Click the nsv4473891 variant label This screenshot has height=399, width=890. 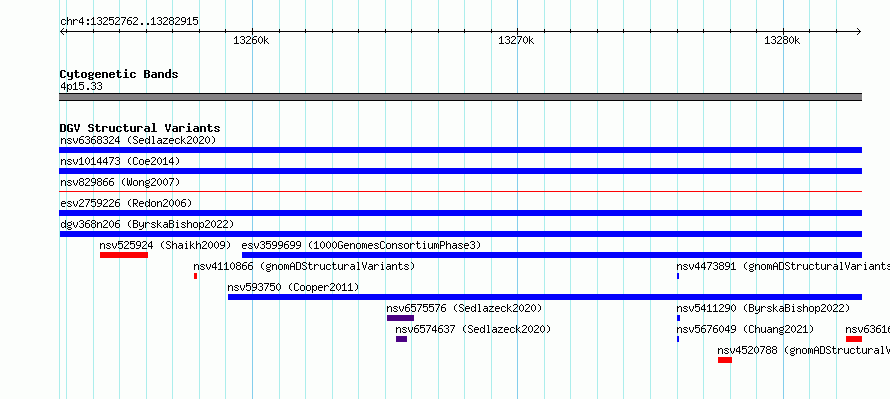click(783, 266)
